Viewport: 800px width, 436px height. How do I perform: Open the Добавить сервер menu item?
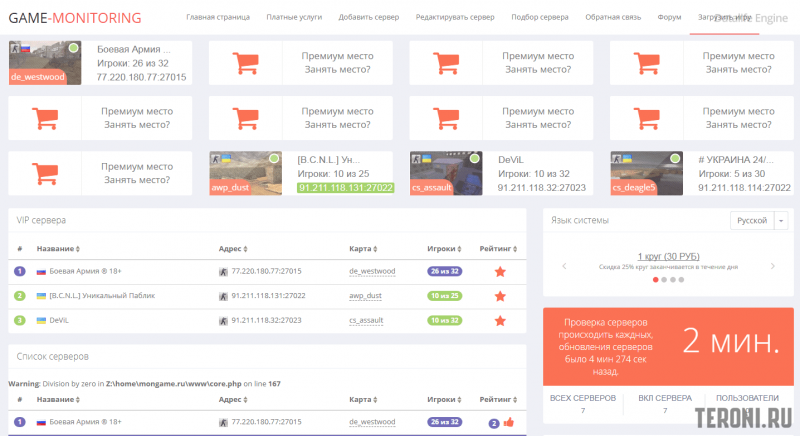[x=369, y=18]
